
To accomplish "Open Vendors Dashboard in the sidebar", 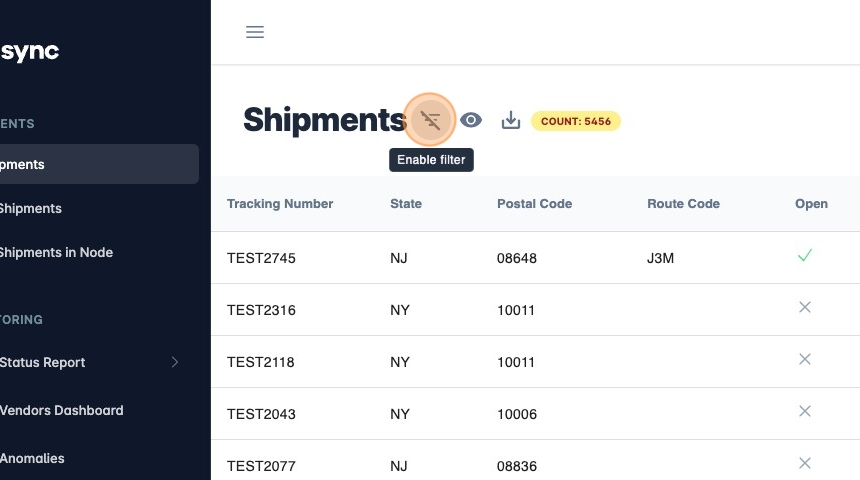I will click(x=62, y=410).
